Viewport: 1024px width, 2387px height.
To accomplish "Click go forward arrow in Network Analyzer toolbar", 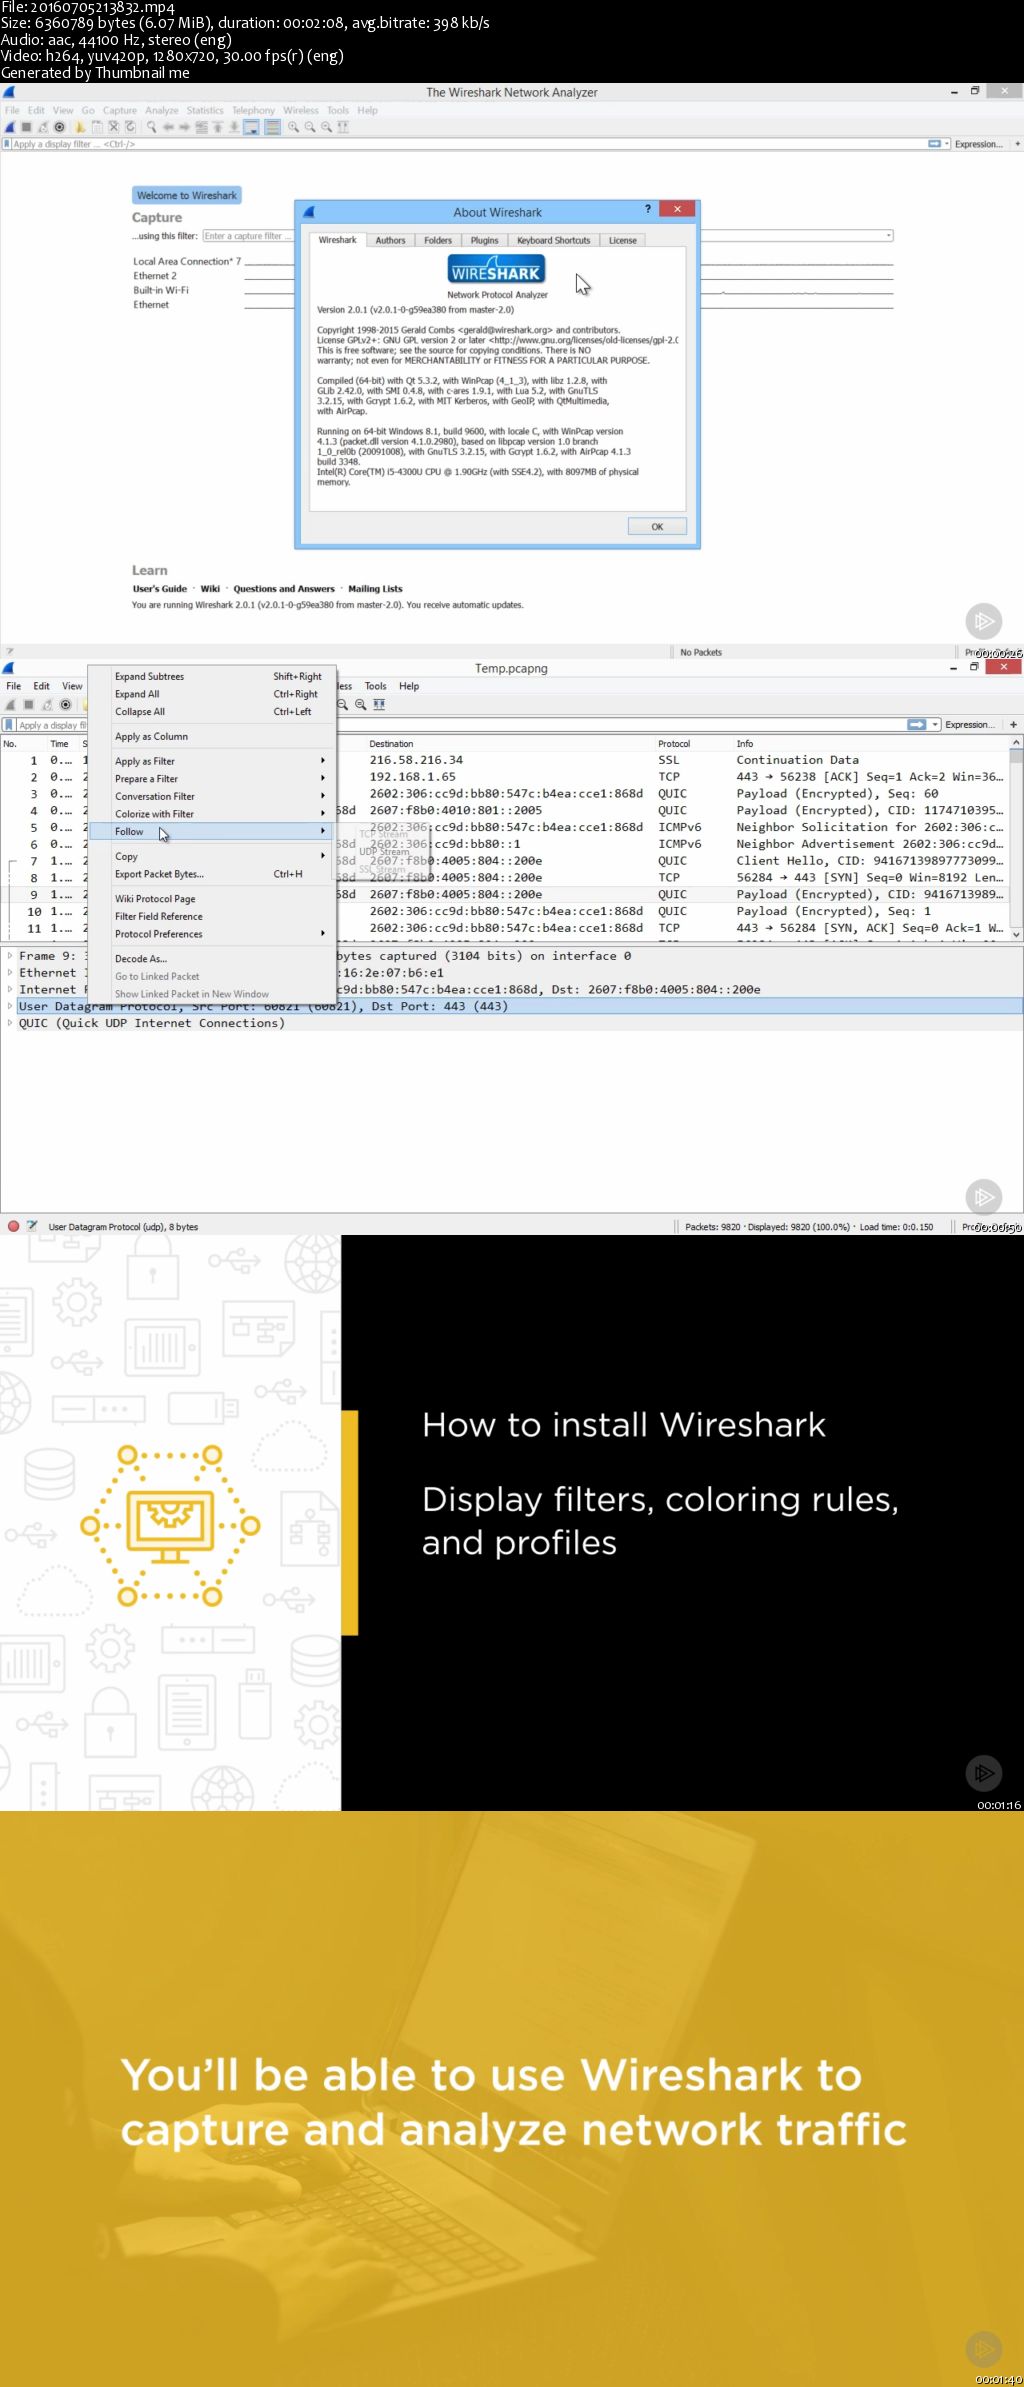I will click(184, 127).
